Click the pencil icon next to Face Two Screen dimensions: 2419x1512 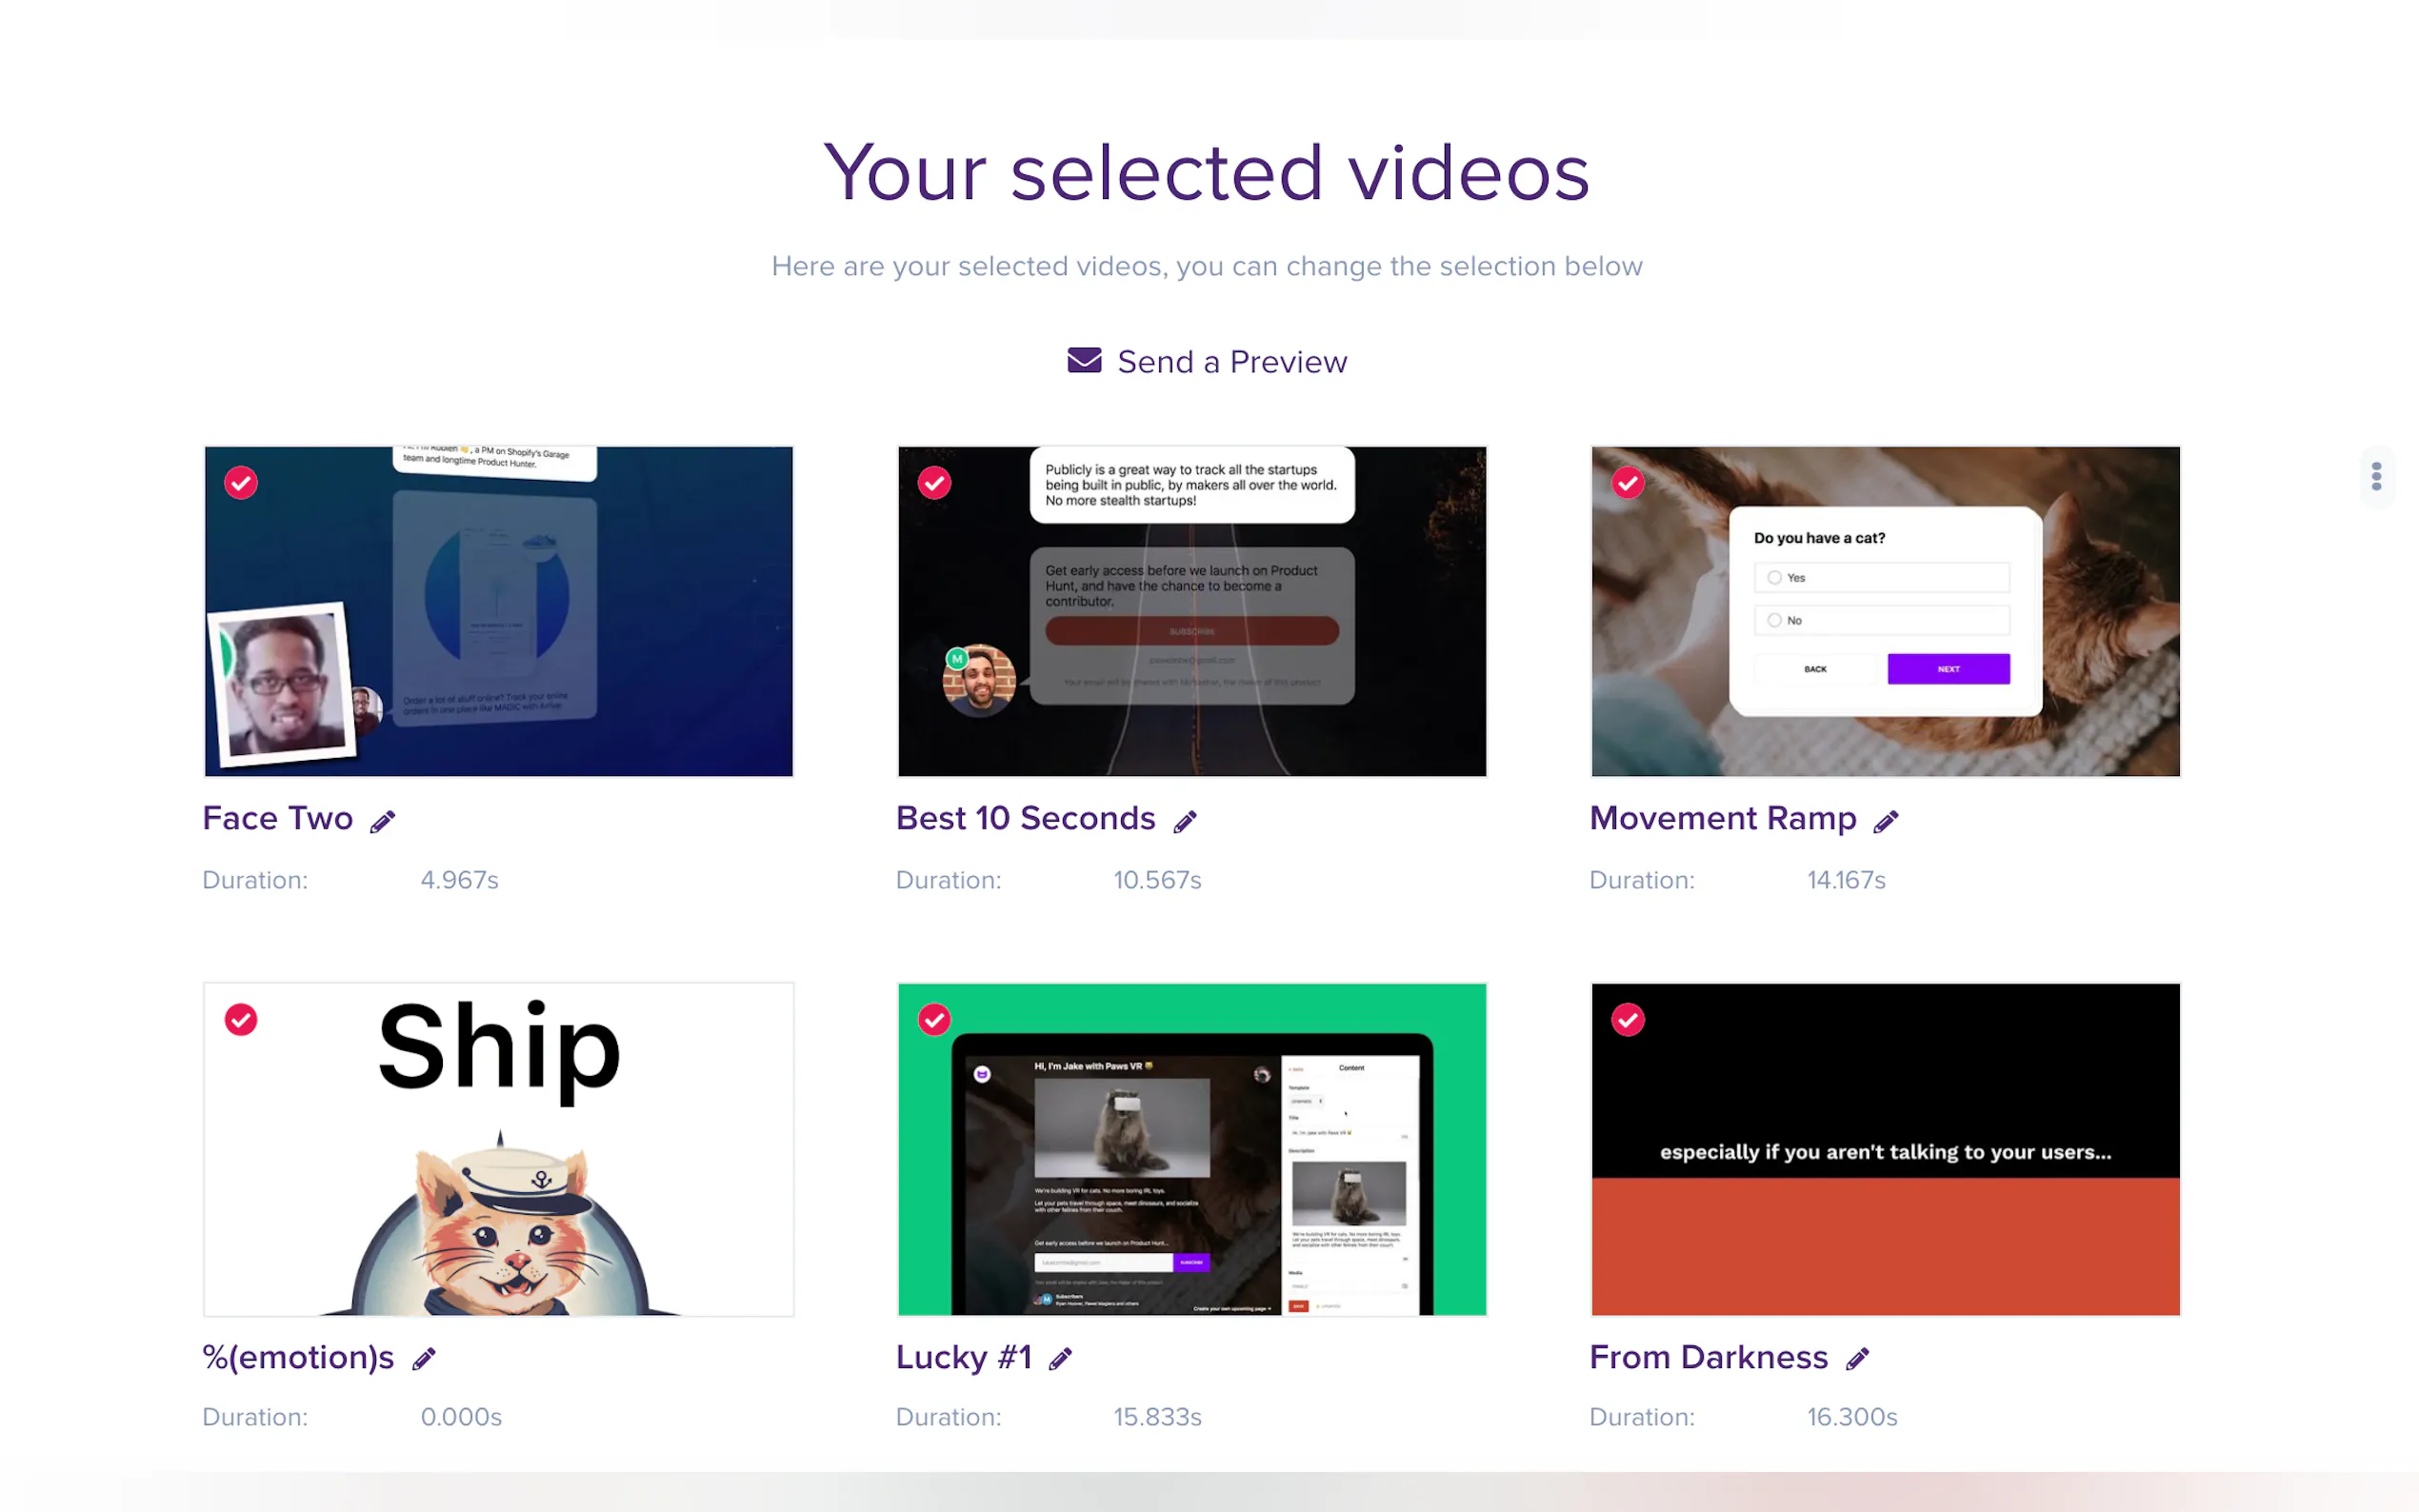[383, 822]
